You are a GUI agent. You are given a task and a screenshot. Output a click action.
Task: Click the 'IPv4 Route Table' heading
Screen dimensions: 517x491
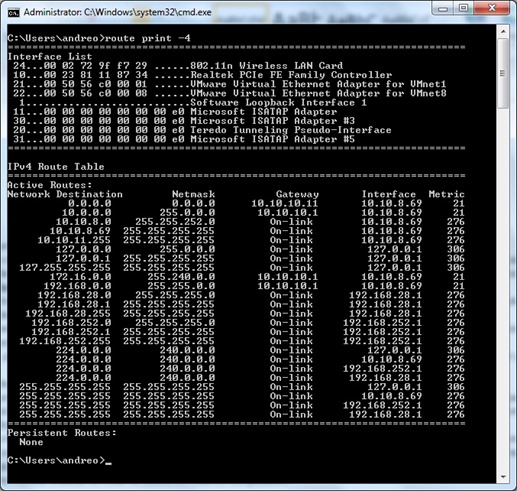click(x=56, y=166)
